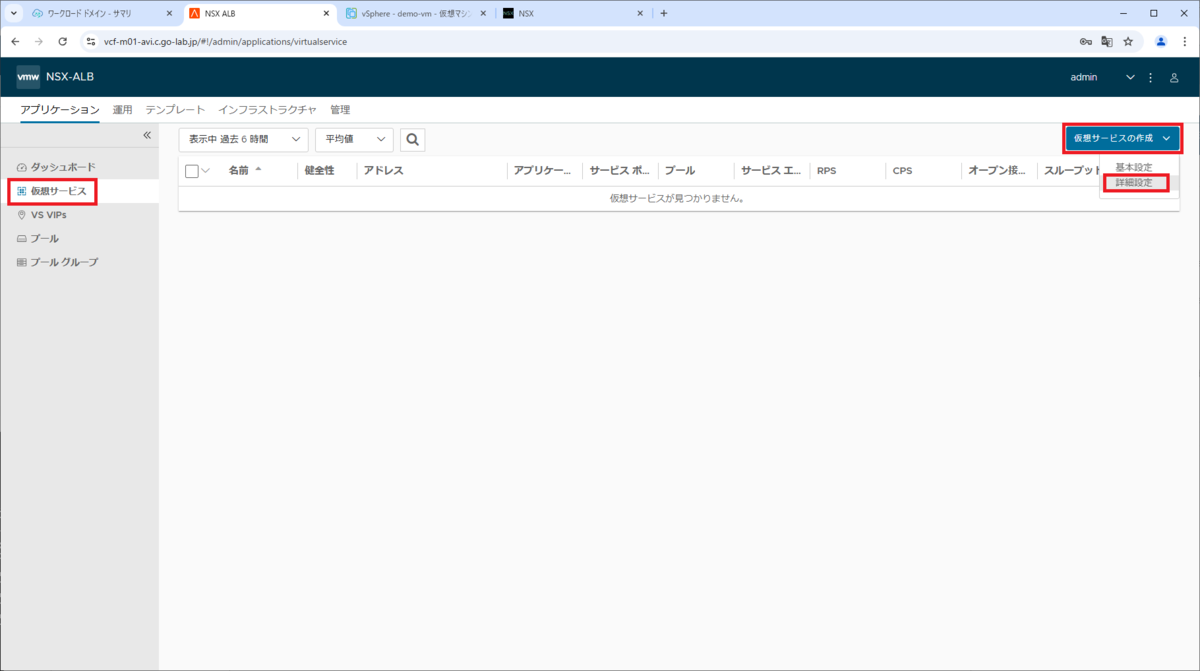Switch to the 運用 tab
1200x671 pixels.
[x=122, y=110]
